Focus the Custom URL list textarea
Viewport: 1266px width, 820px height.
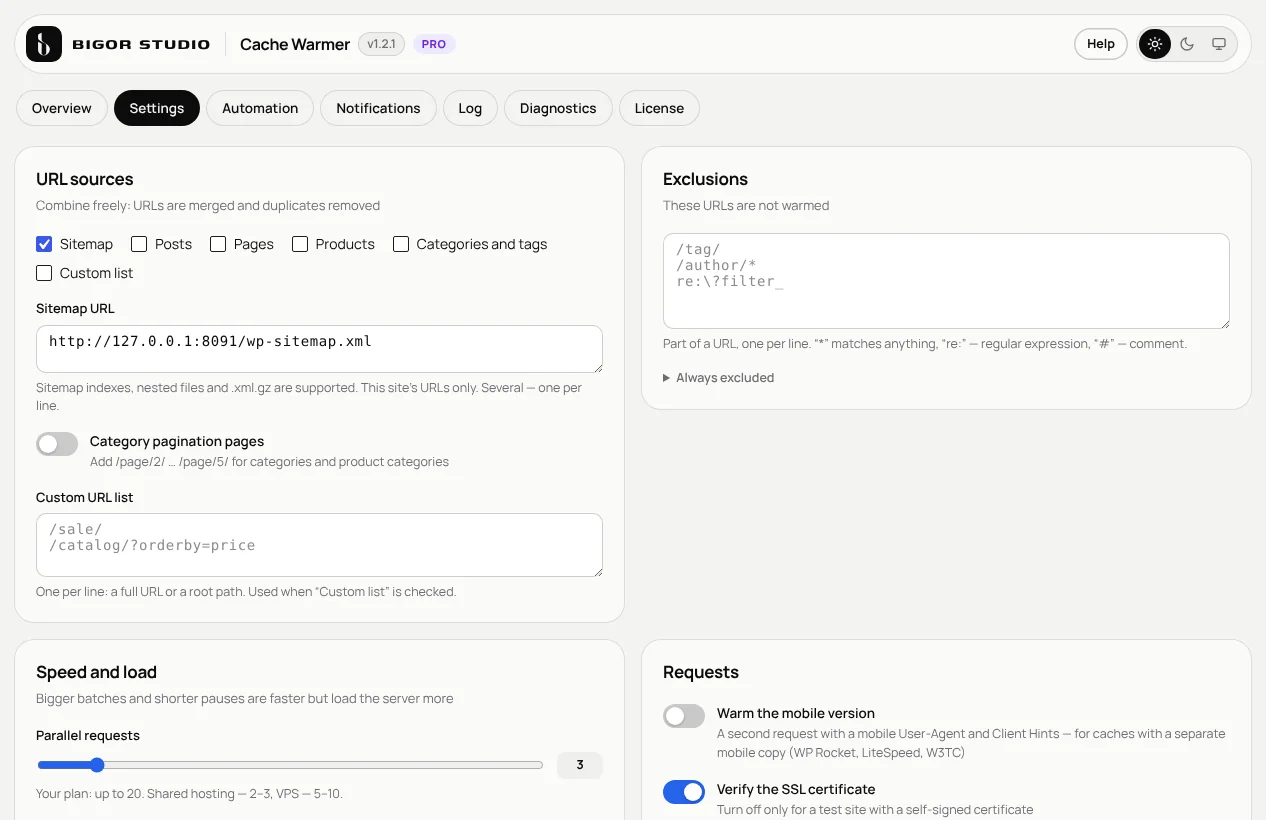pos(319,545)
